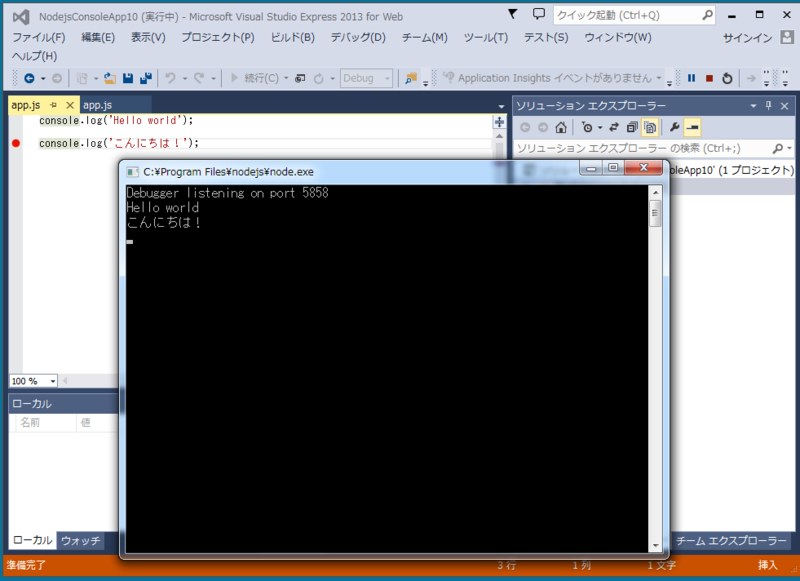Click the notifications flag icon in title bar
Viewport: 800px width, 581px height.
pyautogui.click(x=513, y=14)
